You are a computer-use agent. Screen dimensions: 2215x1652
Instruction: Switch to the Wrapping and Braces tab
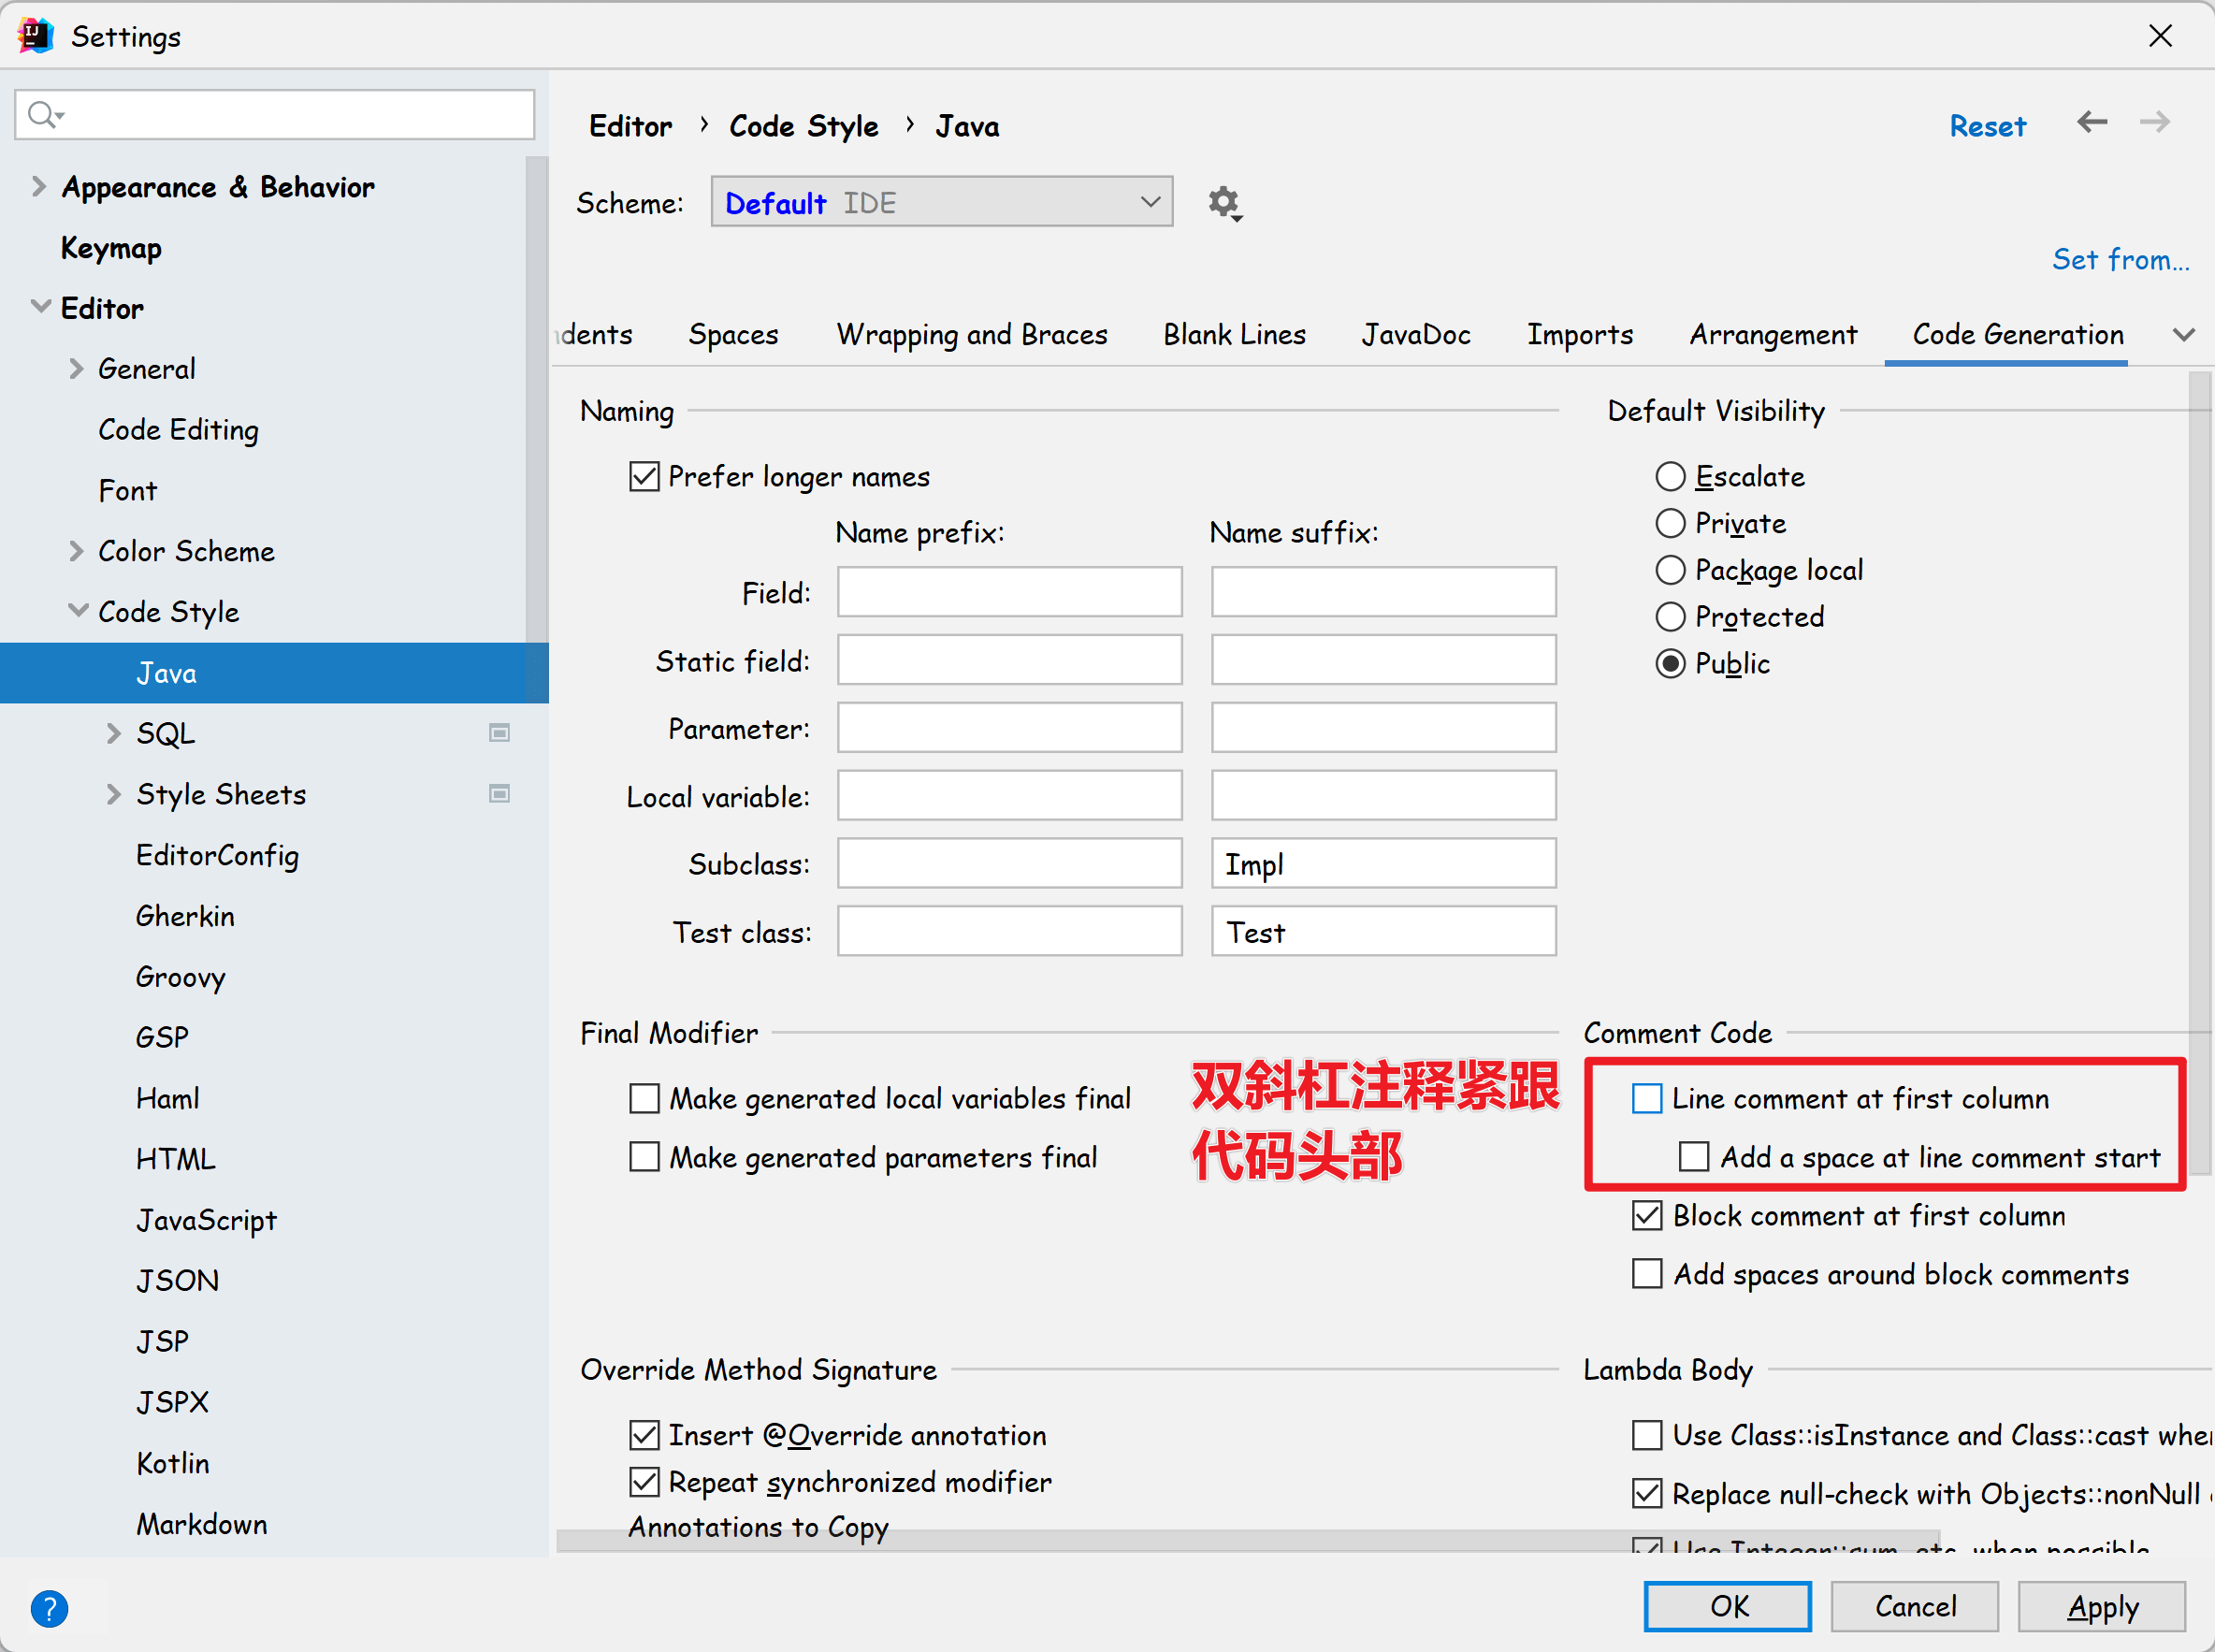[971, 335]
